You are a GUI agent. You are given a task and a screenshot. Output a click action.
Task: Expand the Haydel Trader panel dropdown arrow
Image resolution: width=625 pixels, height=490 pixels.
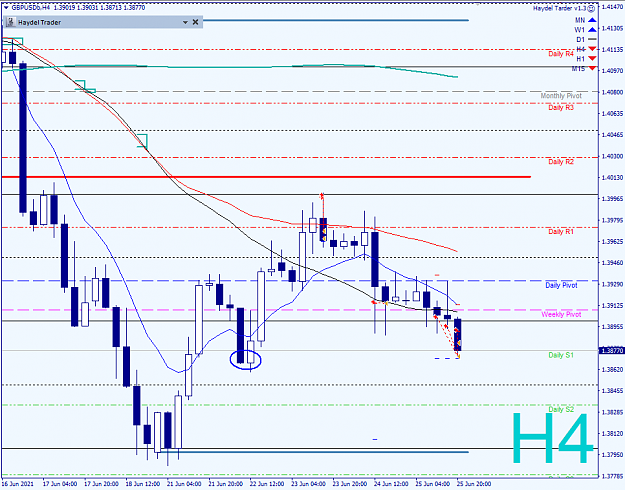185,23
